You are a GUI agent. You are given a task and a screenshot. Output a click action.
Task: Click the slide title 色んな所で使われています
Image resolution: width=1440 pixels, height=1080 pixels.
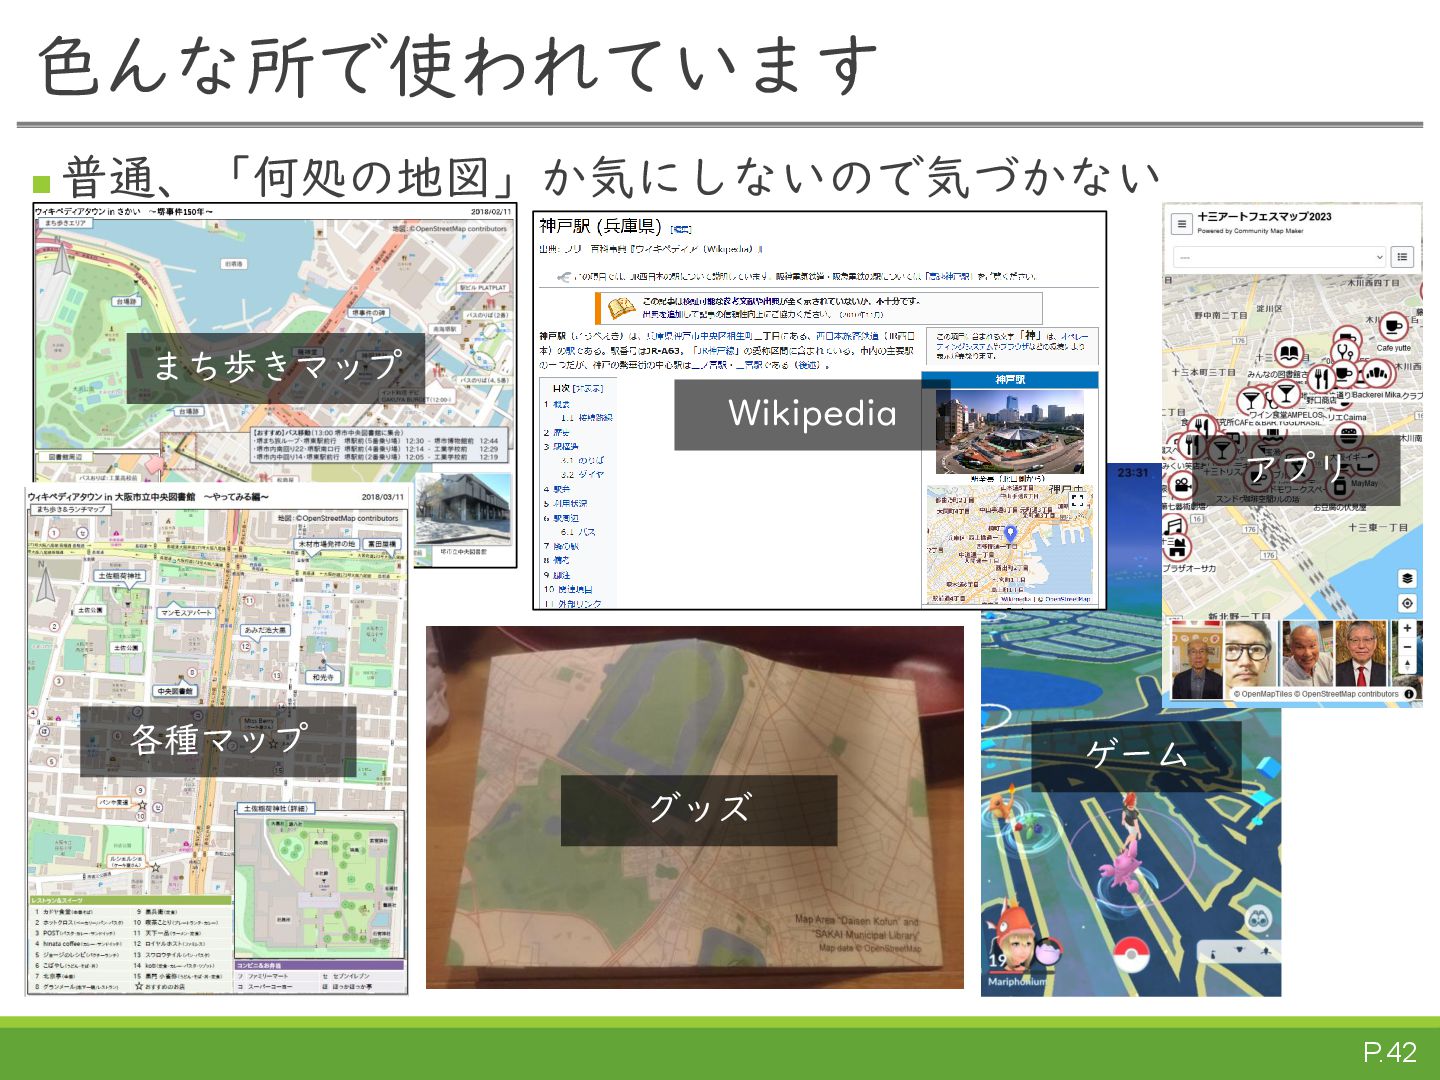pyautogui.click(x=458, y=65)
